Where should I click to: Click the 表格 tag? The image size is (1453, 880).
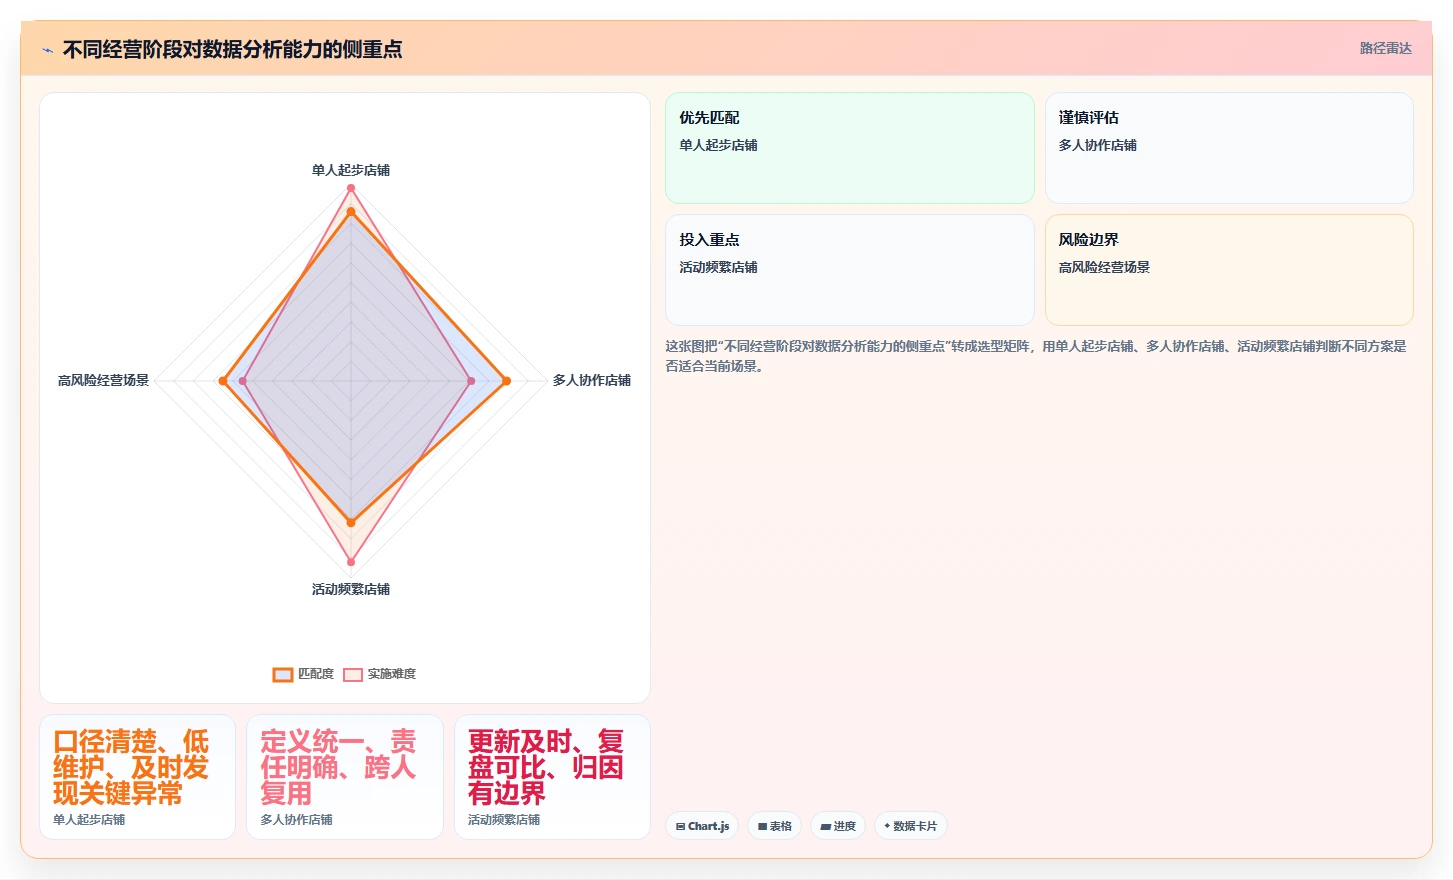click(775, 826)
